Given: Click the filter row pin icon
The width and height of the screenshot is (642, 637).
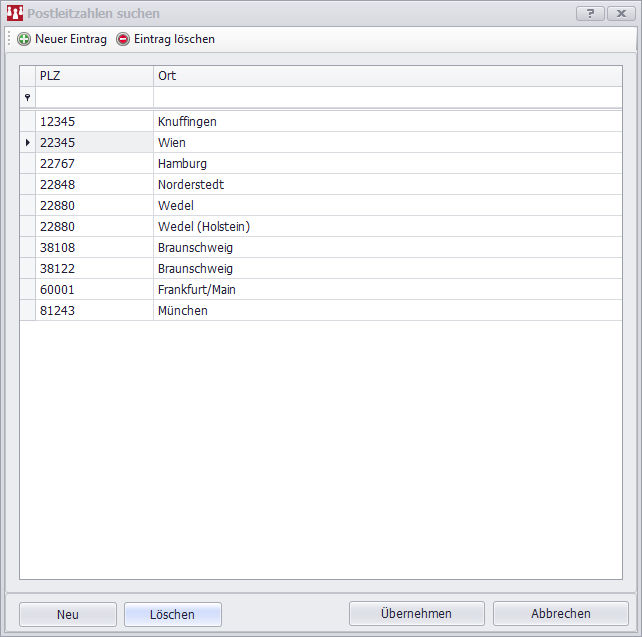Looking at the screenshot, I should point(27,97).
